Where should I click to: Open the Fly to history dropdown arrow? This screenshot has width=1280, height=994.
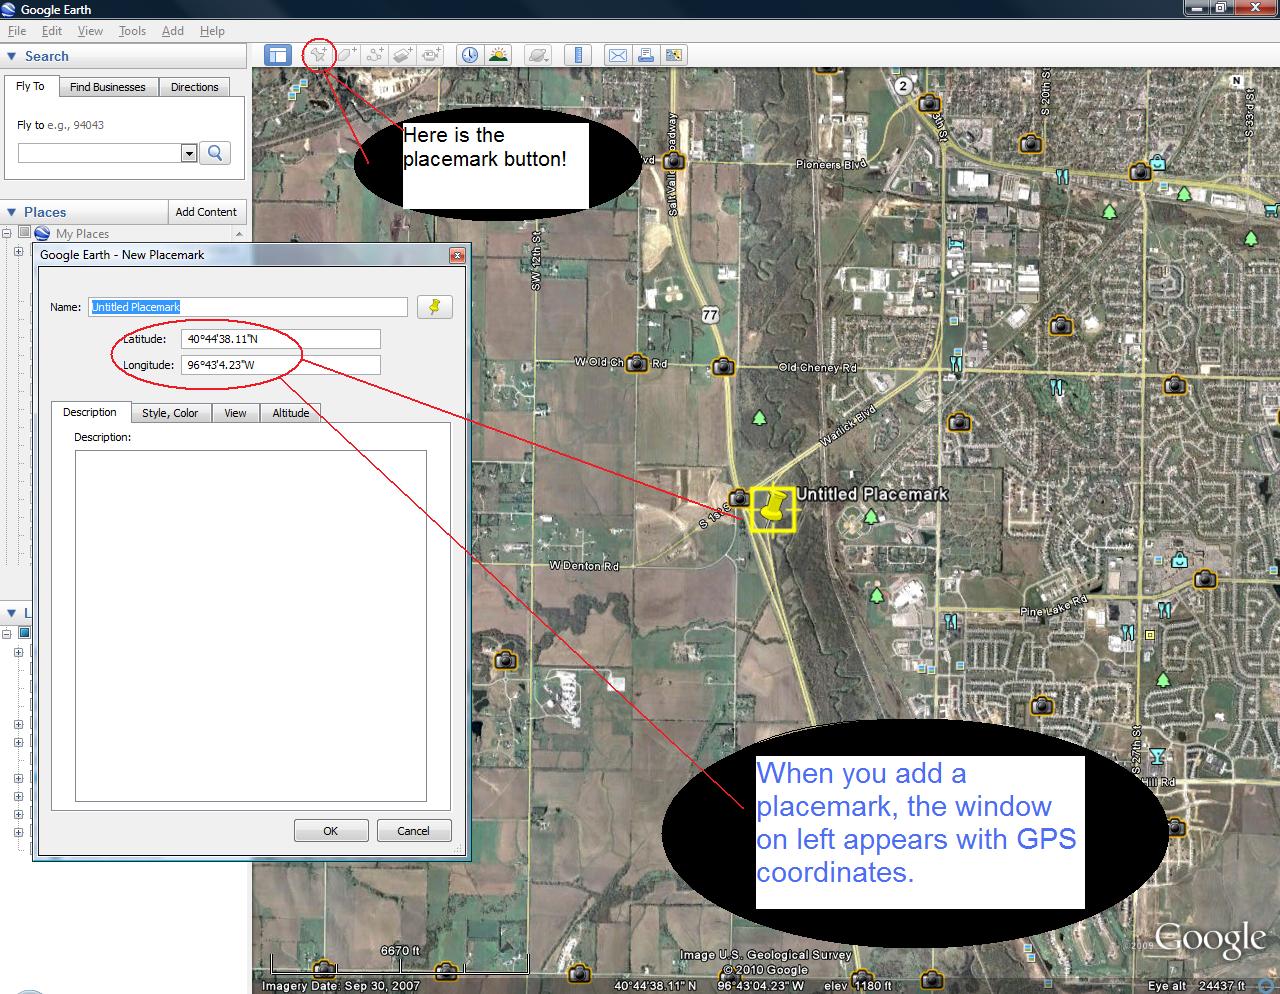(x=189, y=153)
